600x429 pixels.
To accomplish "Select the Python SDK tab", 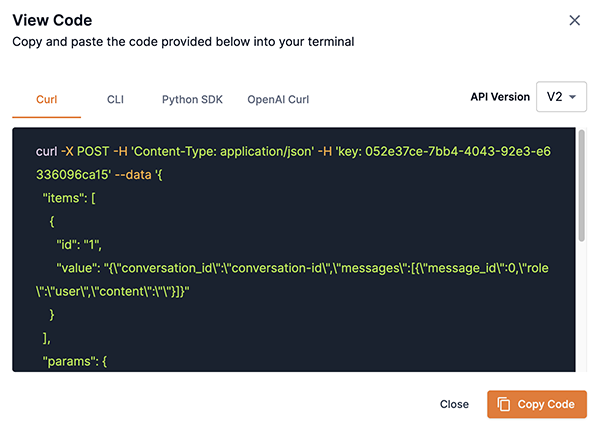I will (192, 100).
